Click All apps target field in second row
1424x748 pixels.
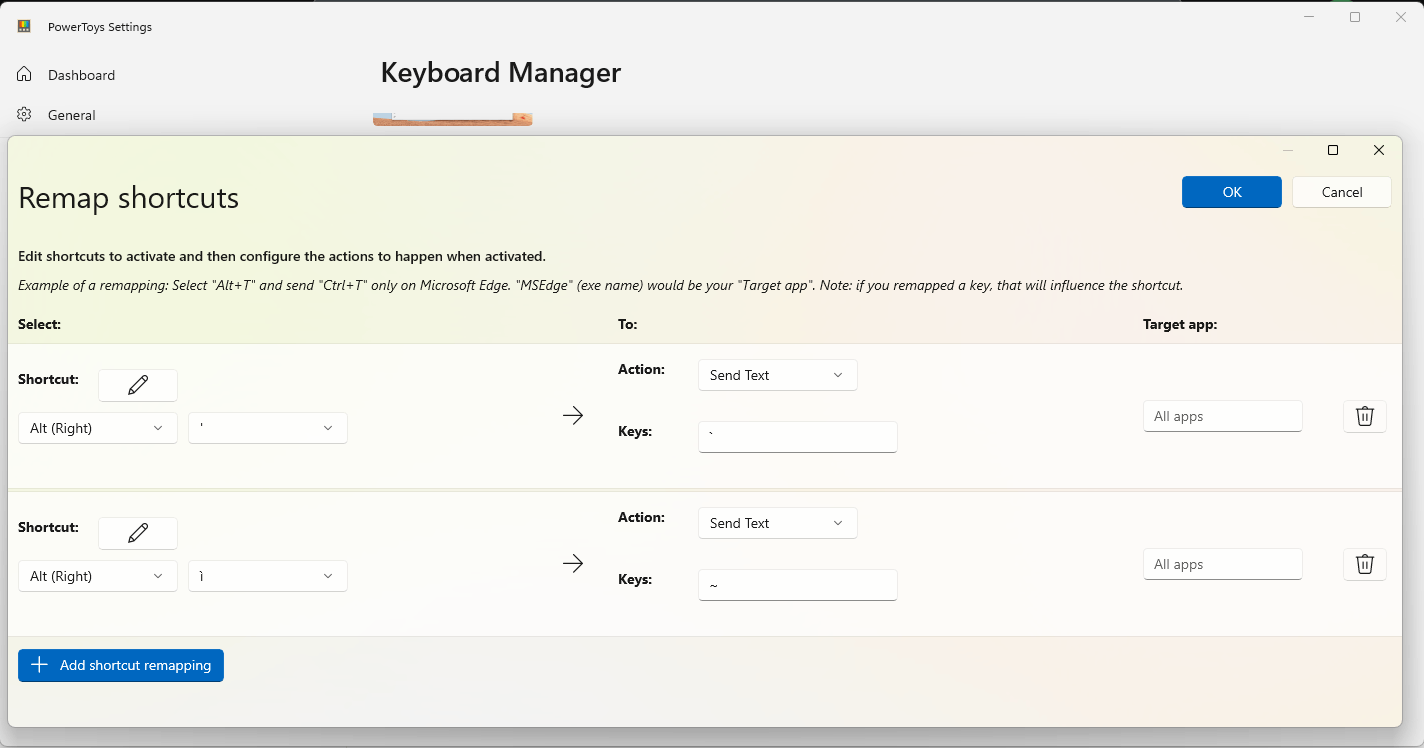tap(1223, 564)
